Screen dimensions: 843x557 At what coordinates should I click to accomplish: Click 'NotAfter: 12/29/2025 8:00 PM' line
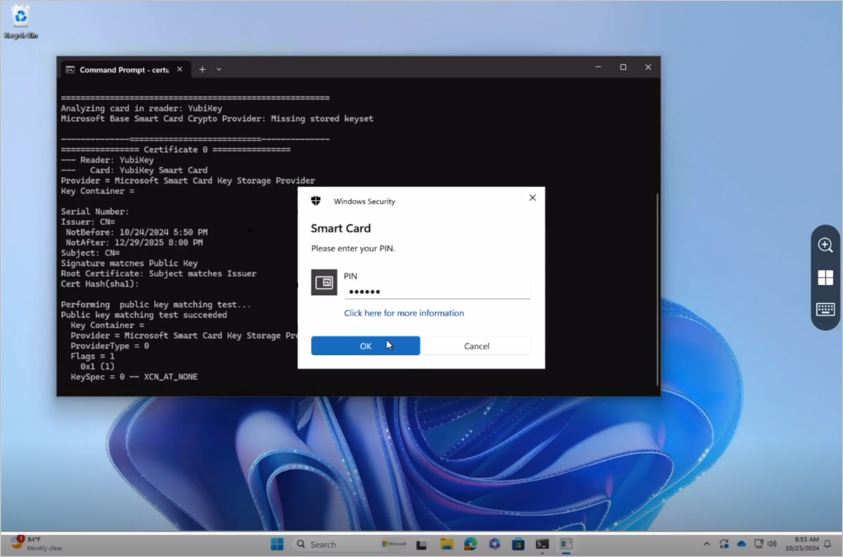point(134,242)
